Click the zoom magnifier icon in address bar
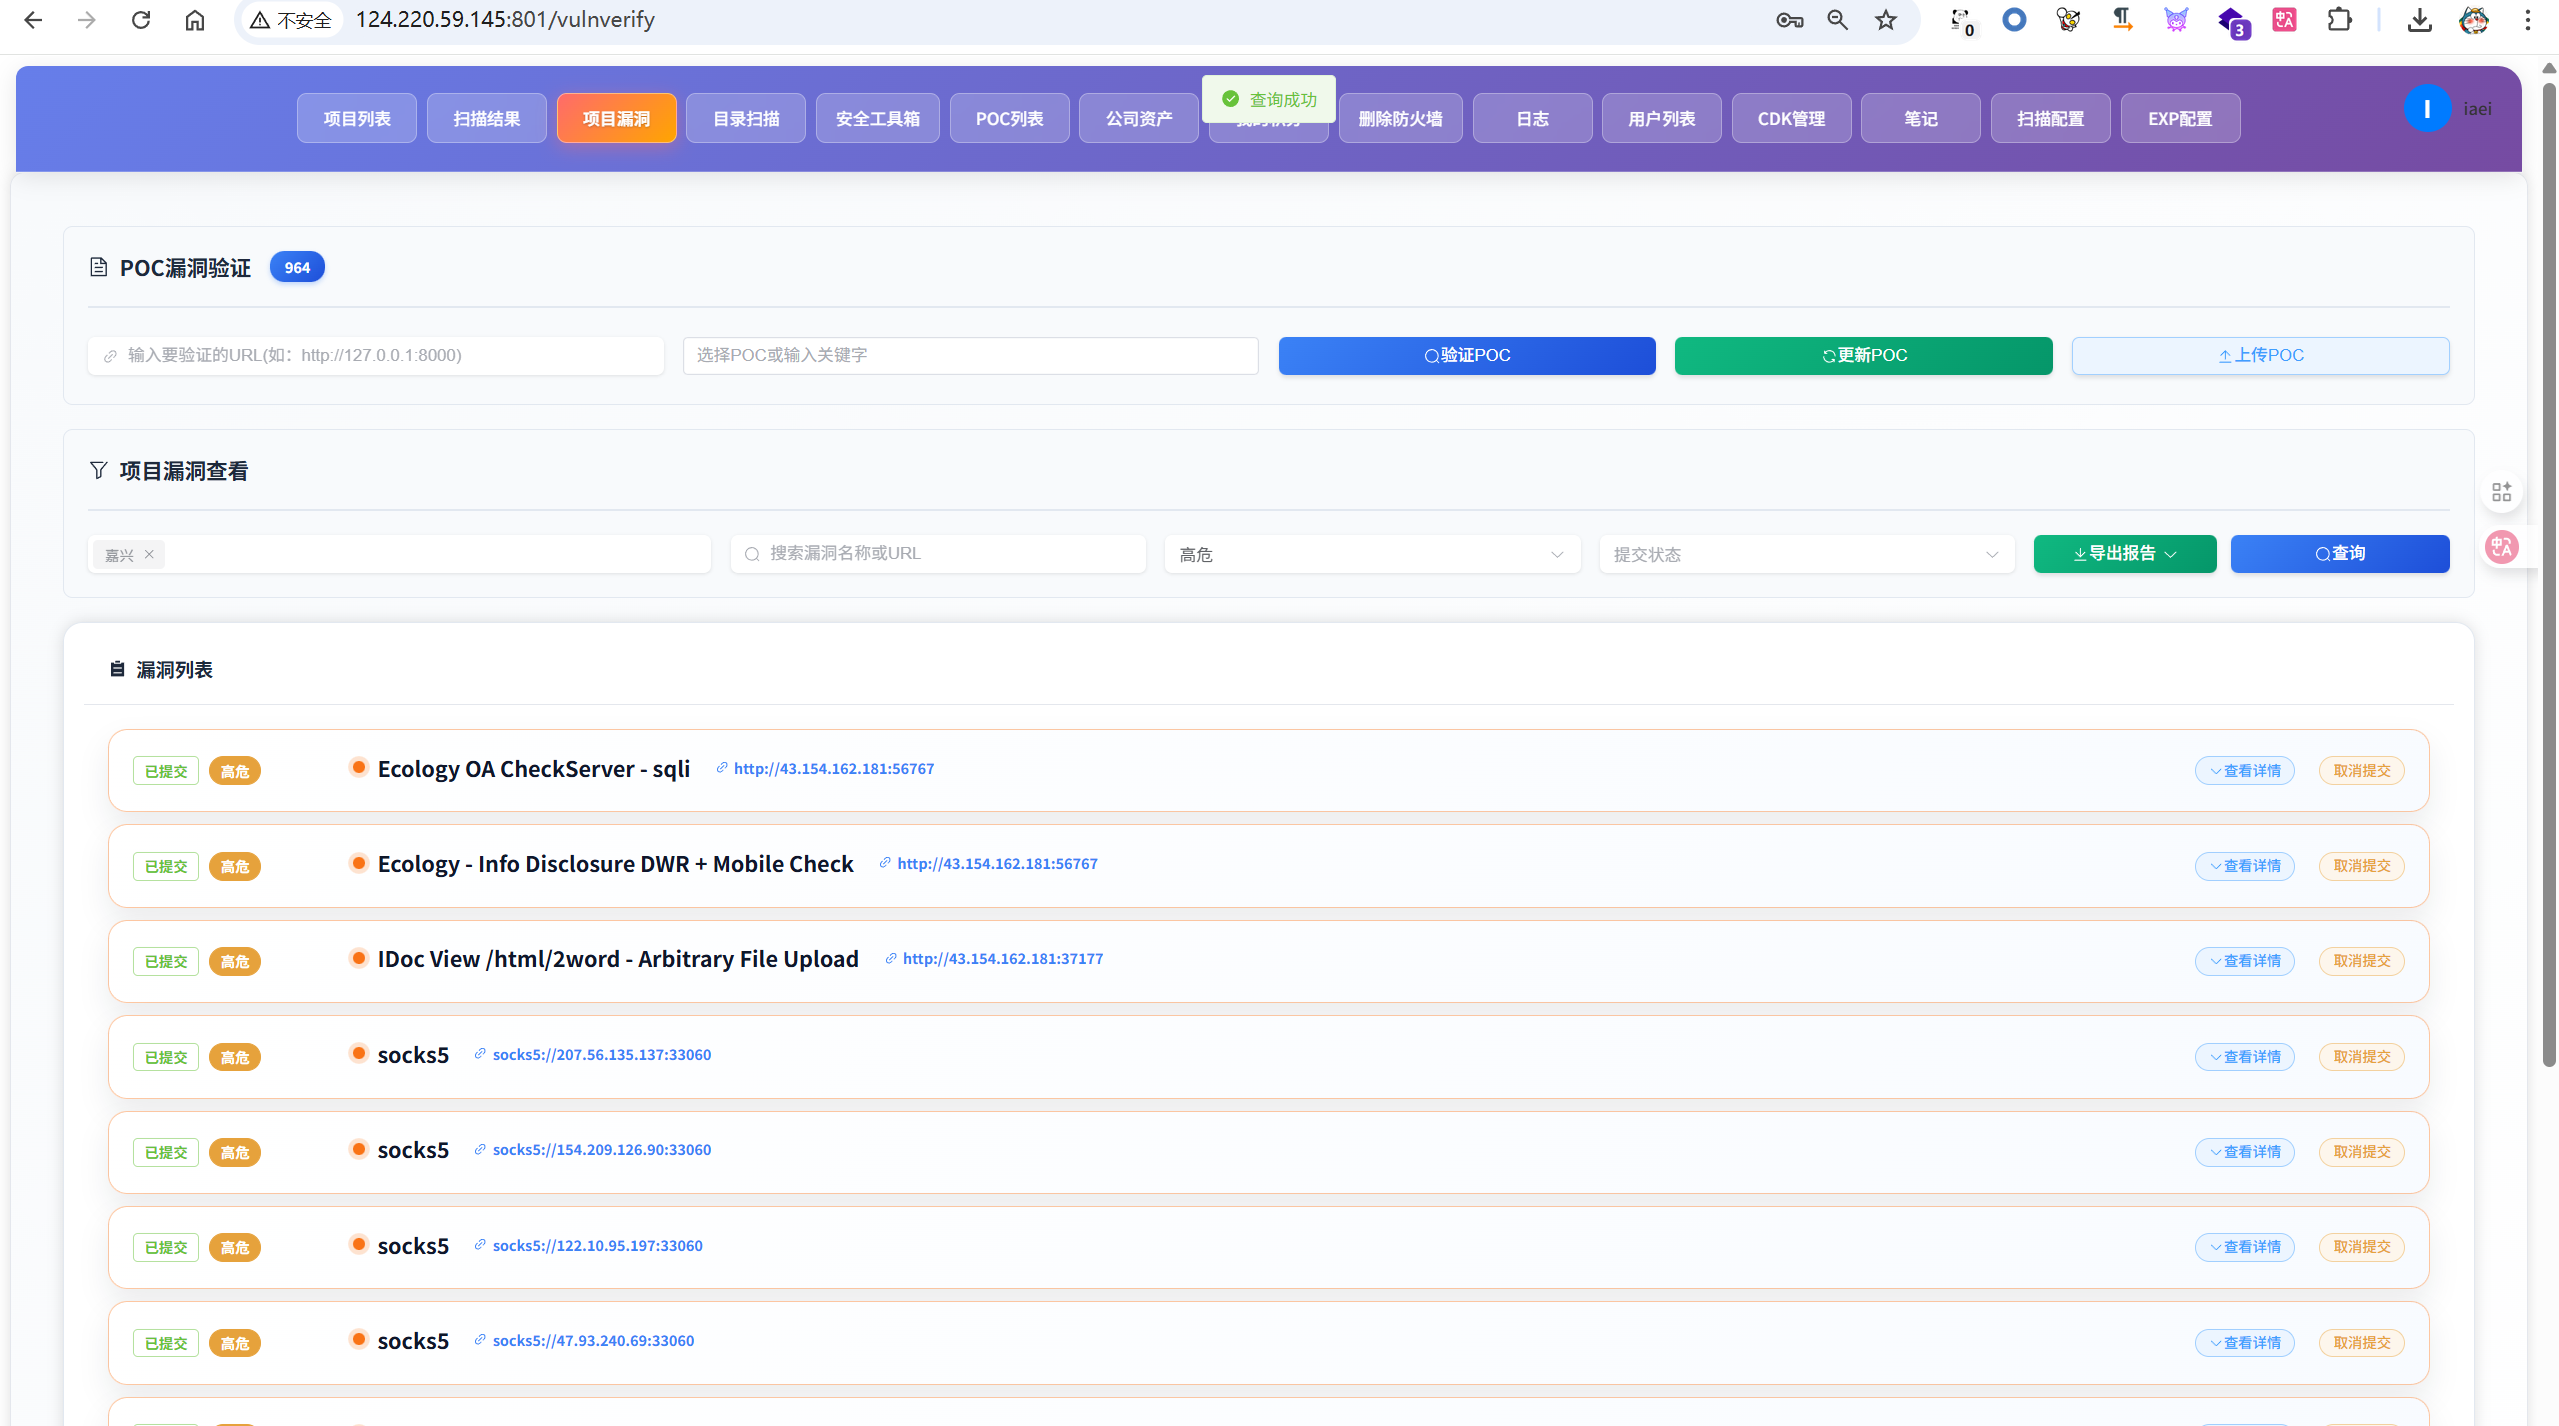The height and width of the screenshot is (1426, 2559). tap(1838, 20)
